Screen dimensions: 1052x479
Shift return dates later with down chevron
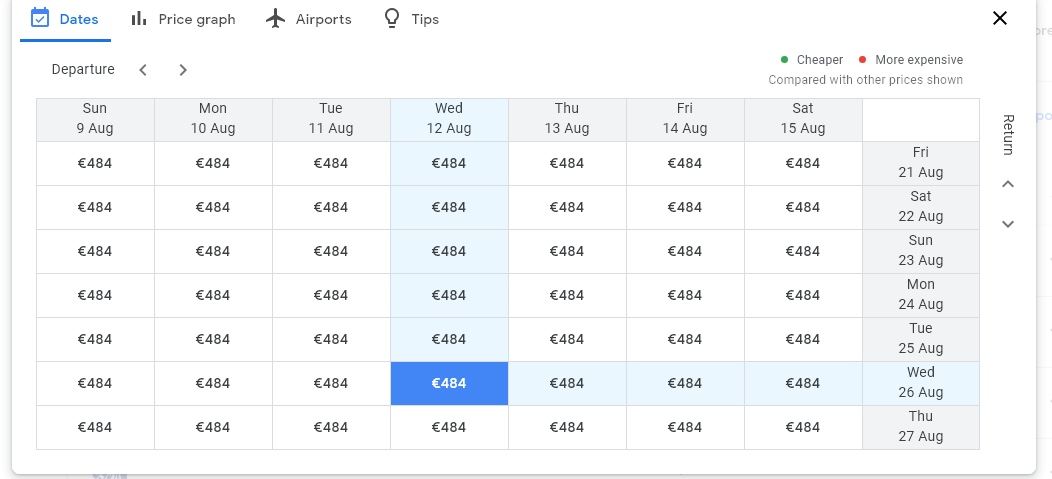point(1008,224)
